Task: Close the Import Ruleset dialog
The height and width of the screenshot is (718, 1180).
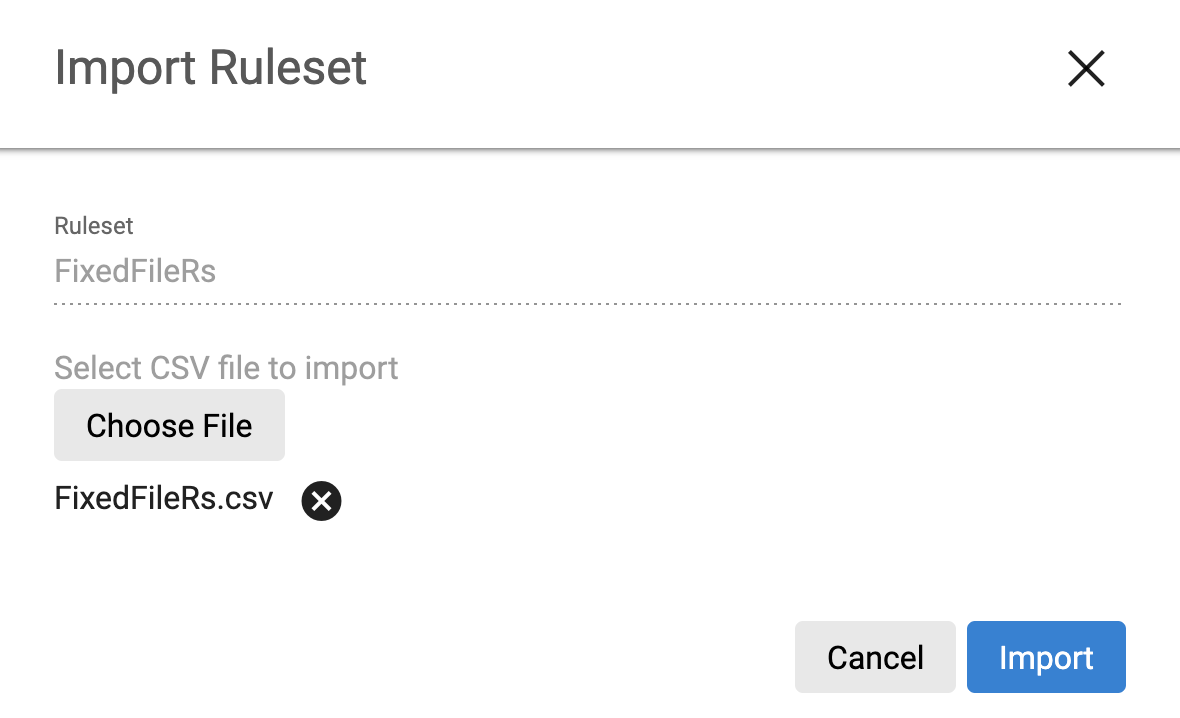Action: (1085, 69)
